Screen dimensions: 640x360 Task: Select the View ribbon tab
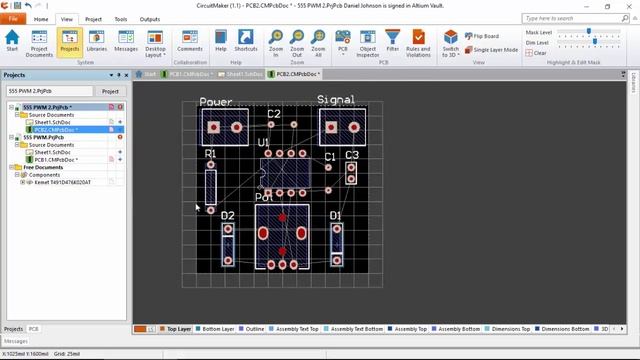click(x=67, y=19)
